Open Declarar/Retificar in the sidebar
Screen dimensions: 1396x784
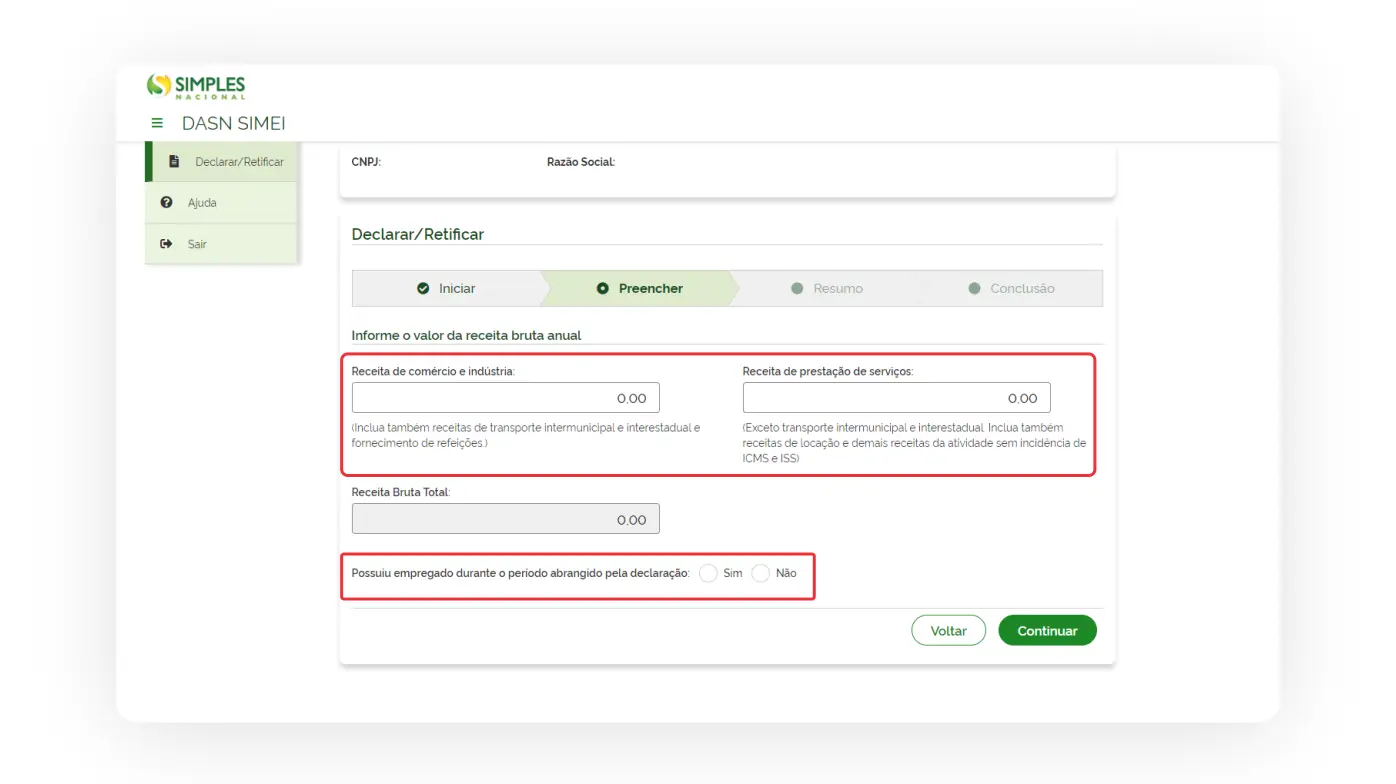coord(239,162)
